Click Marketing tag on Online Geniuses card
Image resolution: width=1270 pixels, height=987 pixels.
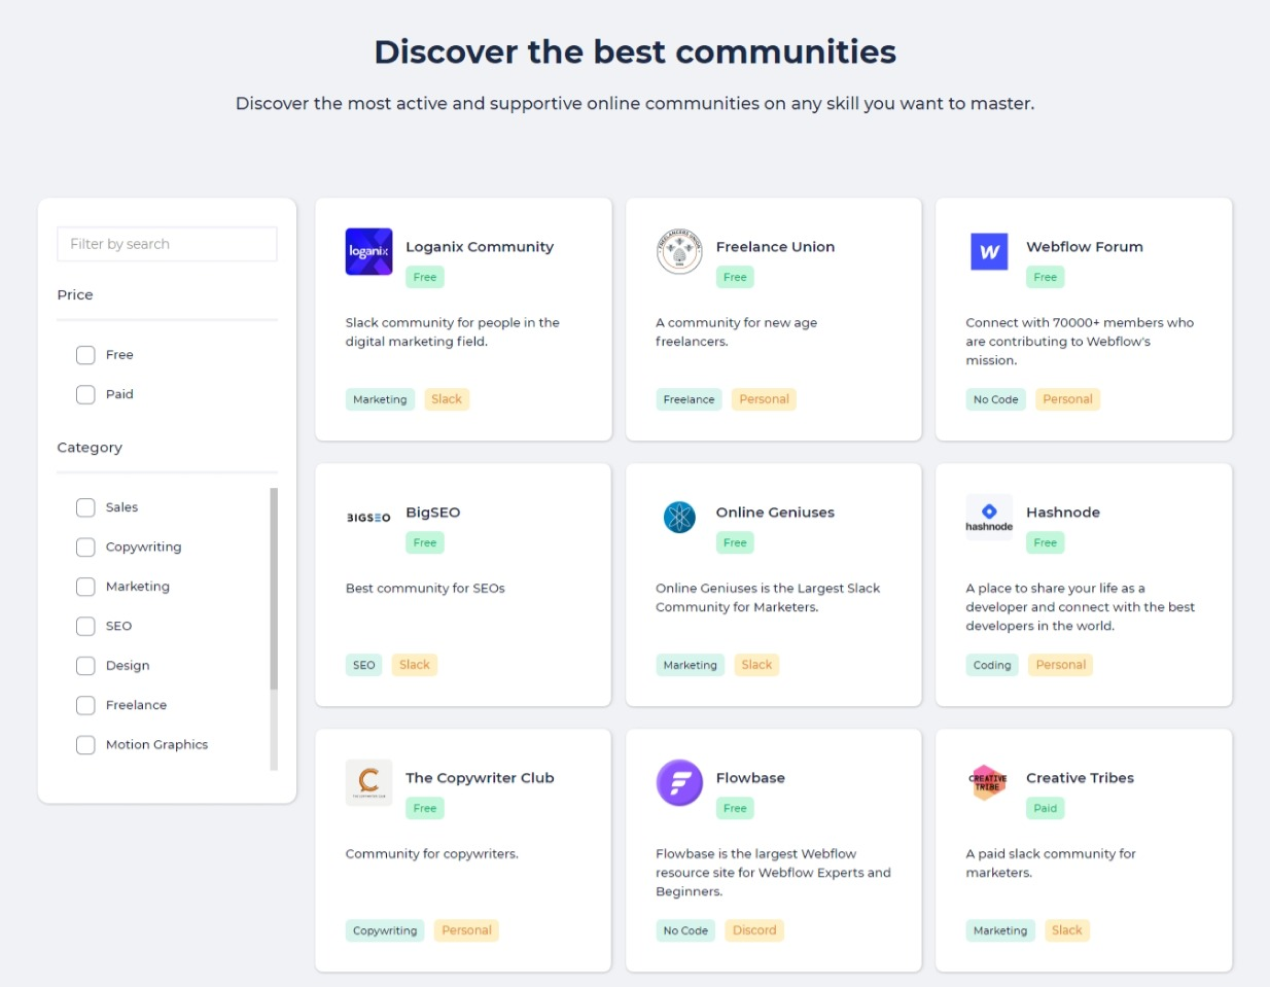[690, 665]
